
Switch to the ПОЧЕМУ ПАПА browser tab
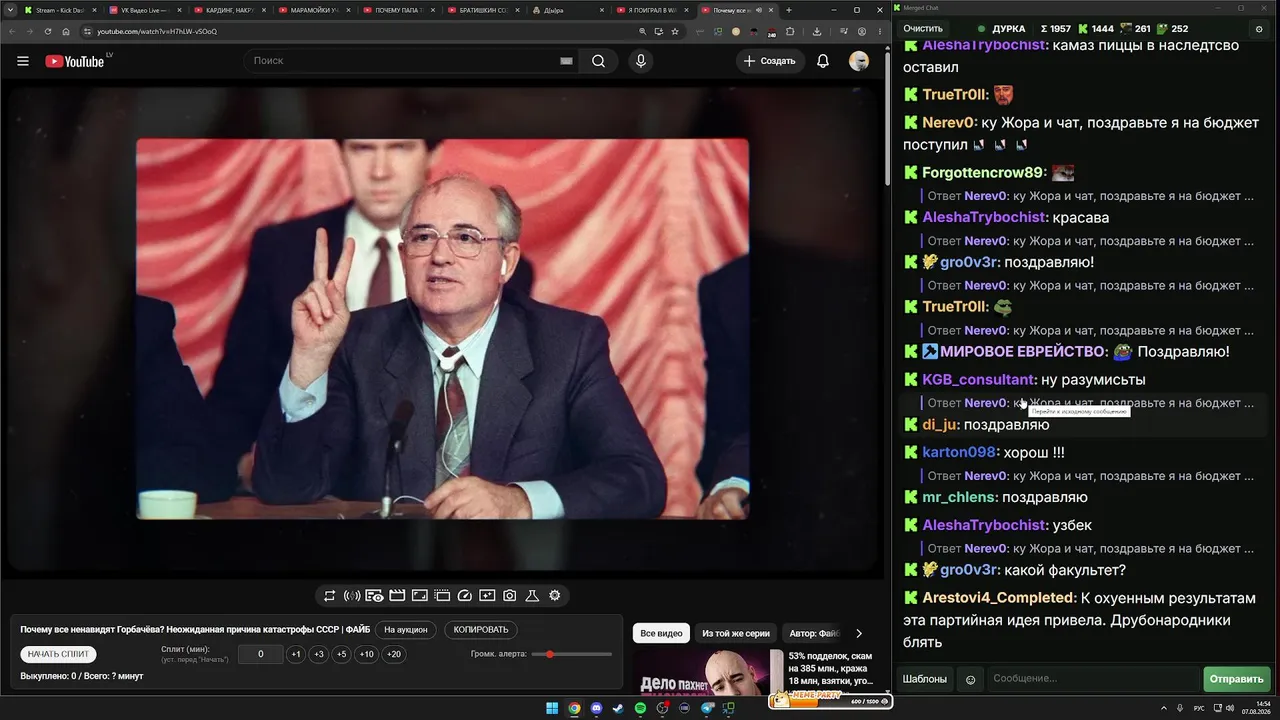(399, 10)
